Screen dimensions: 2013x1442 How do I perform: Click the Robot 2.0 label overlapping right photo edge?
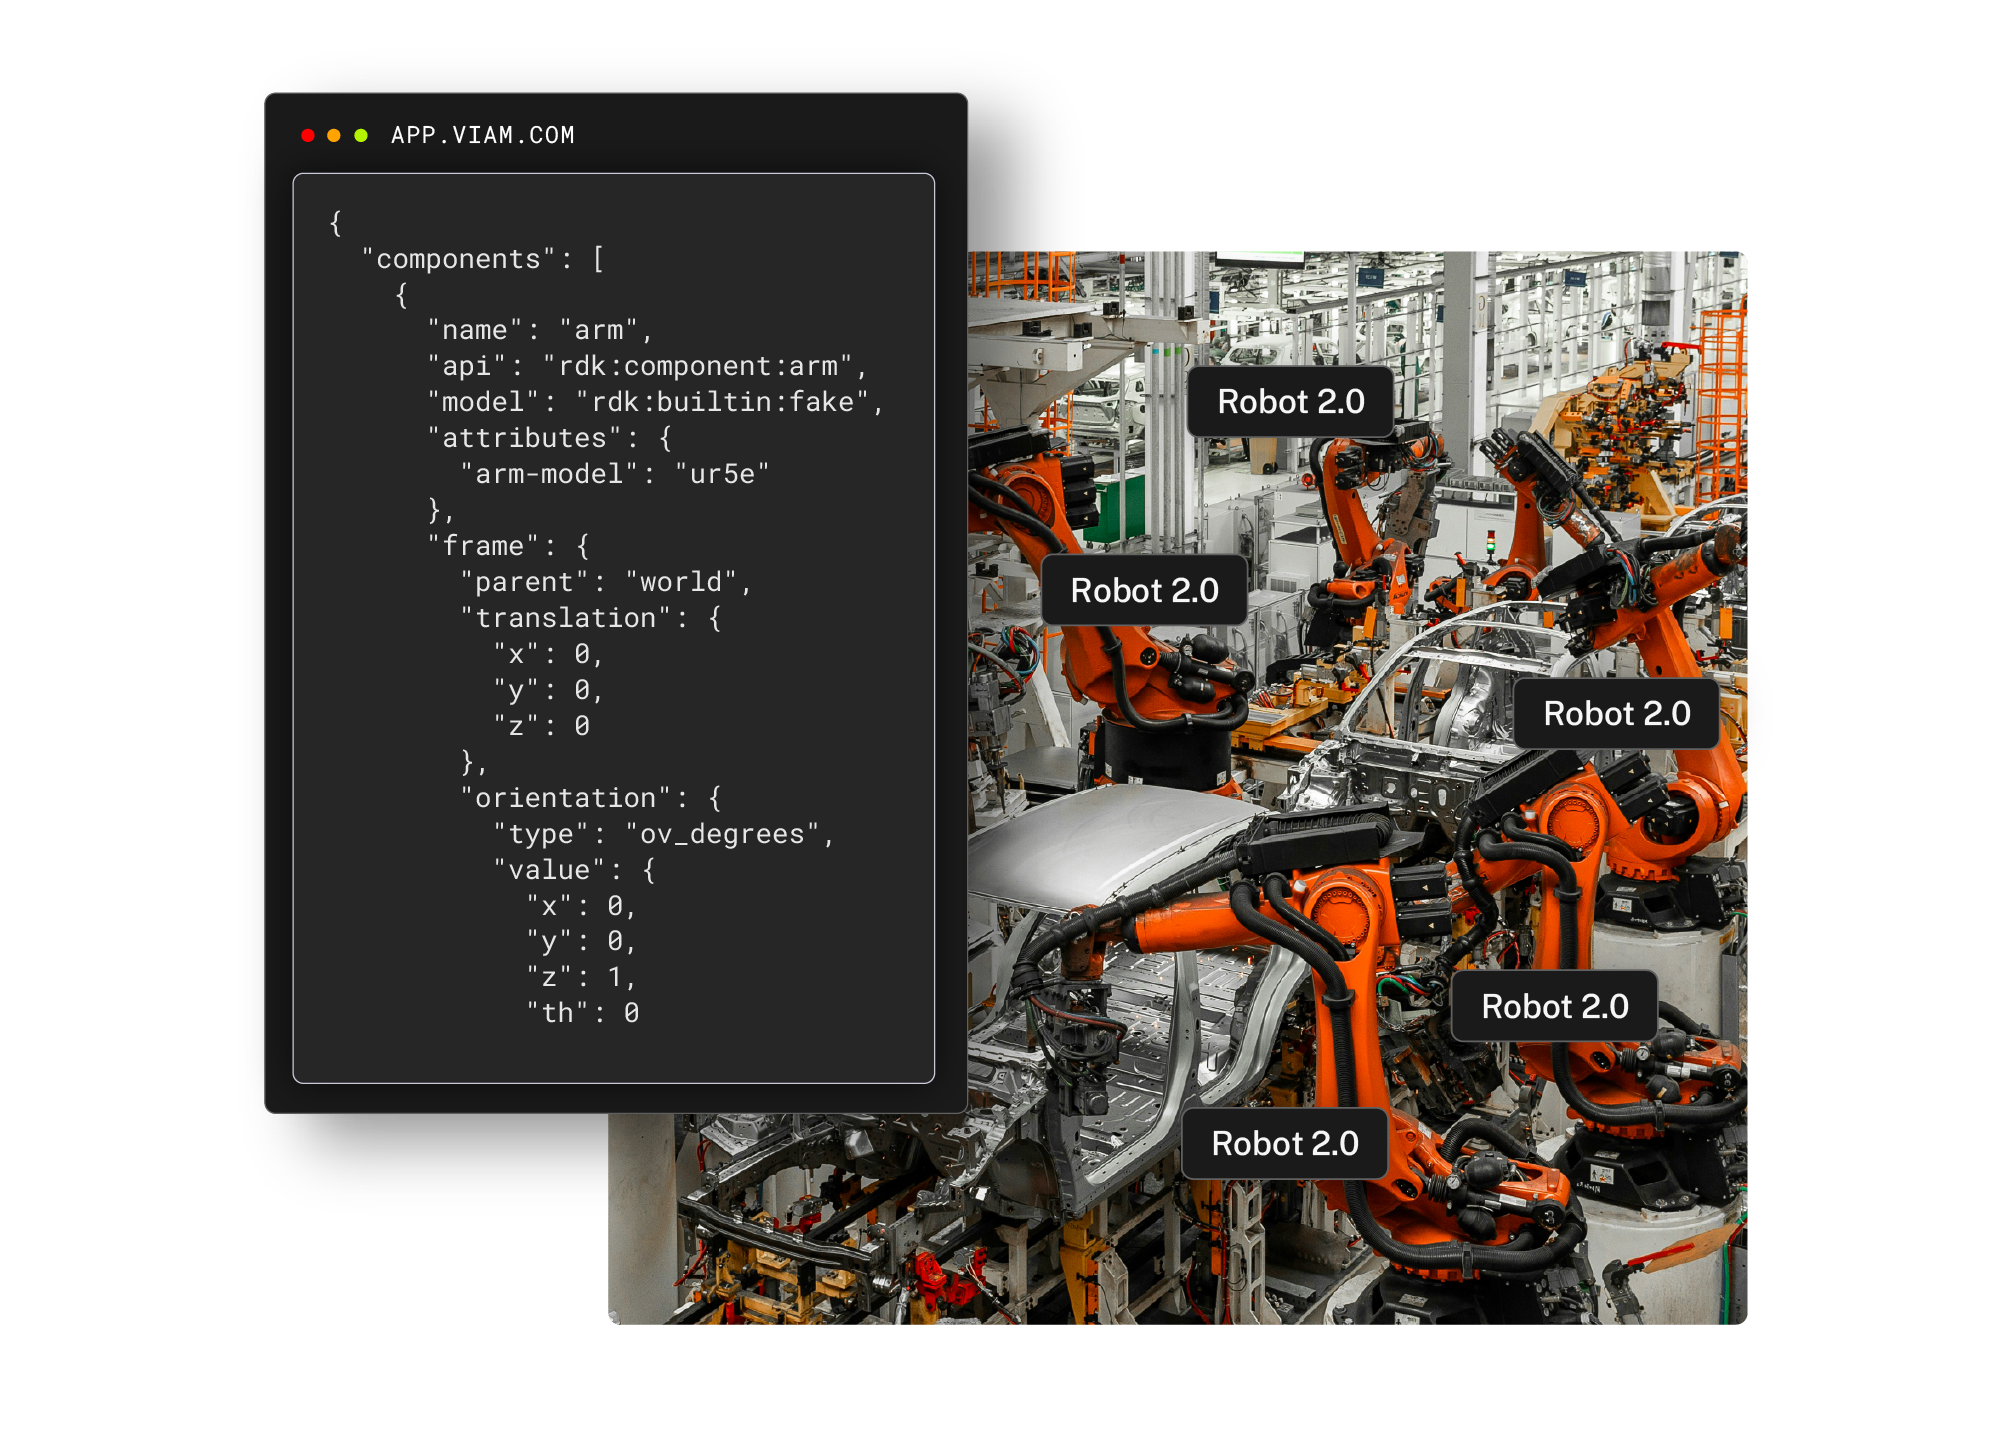tap(1615, 713)
